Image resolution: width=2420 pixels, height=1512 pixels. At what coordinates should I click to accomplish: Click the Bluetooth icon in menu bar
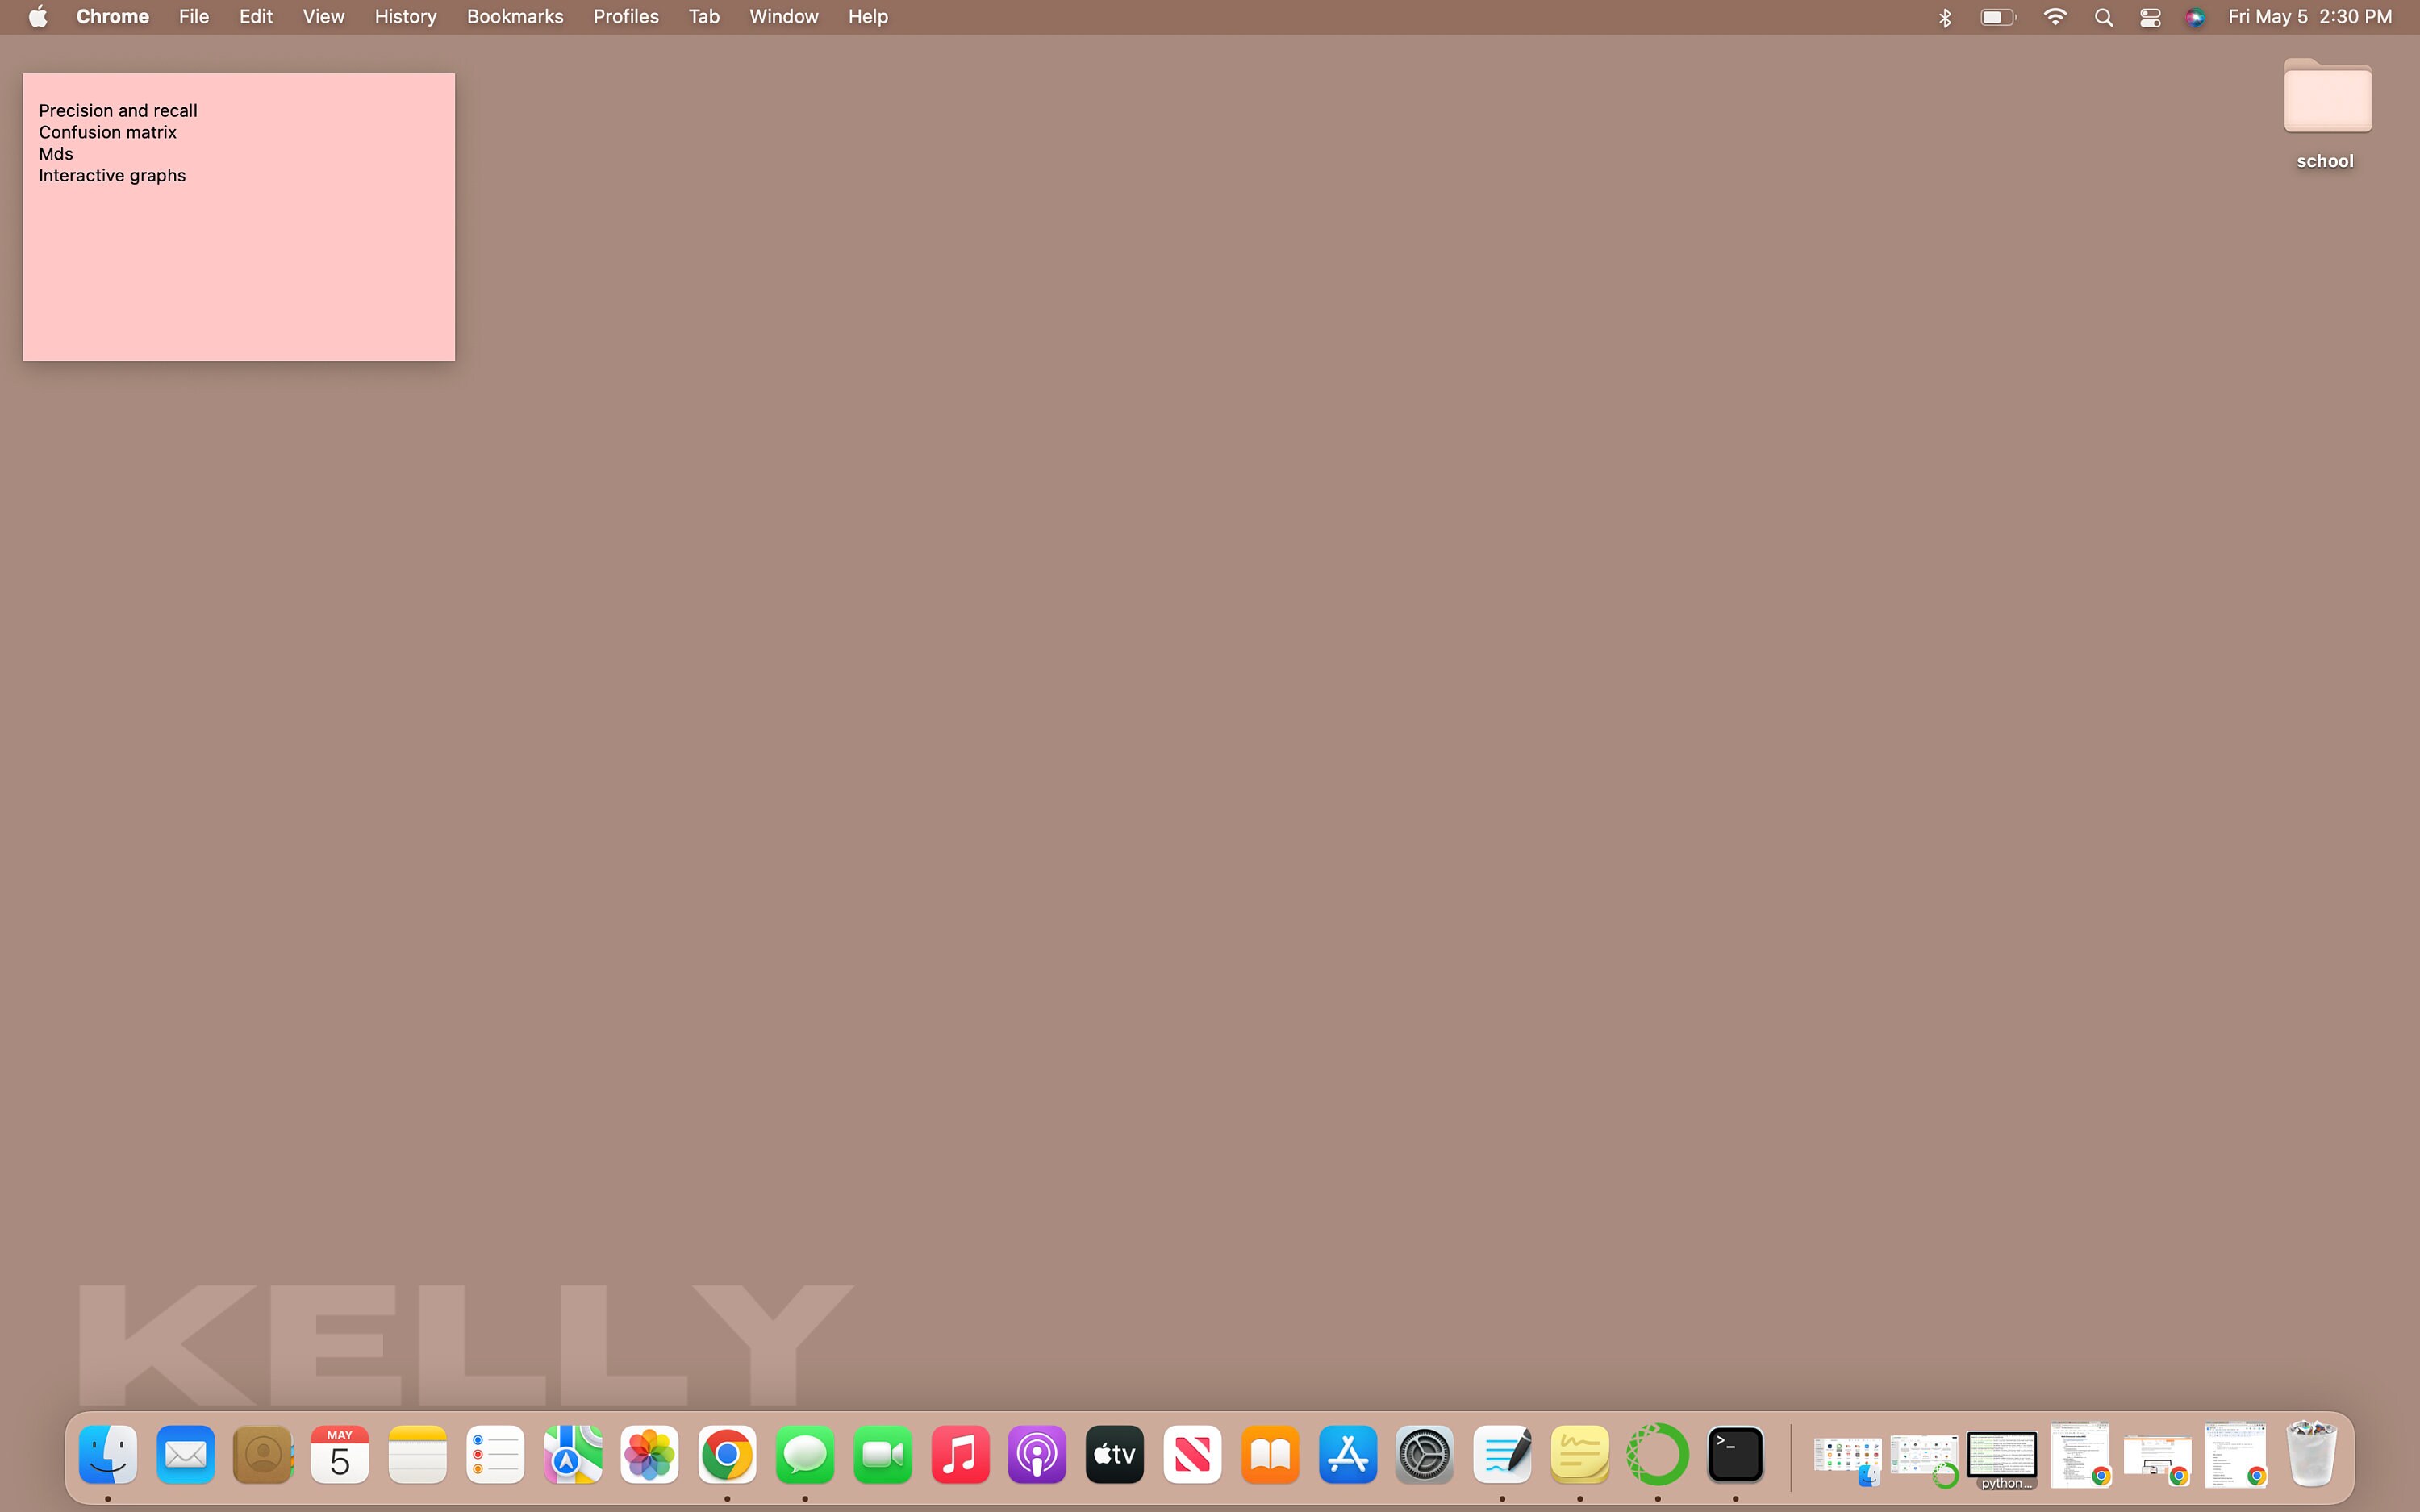[x=1943, y=16]
